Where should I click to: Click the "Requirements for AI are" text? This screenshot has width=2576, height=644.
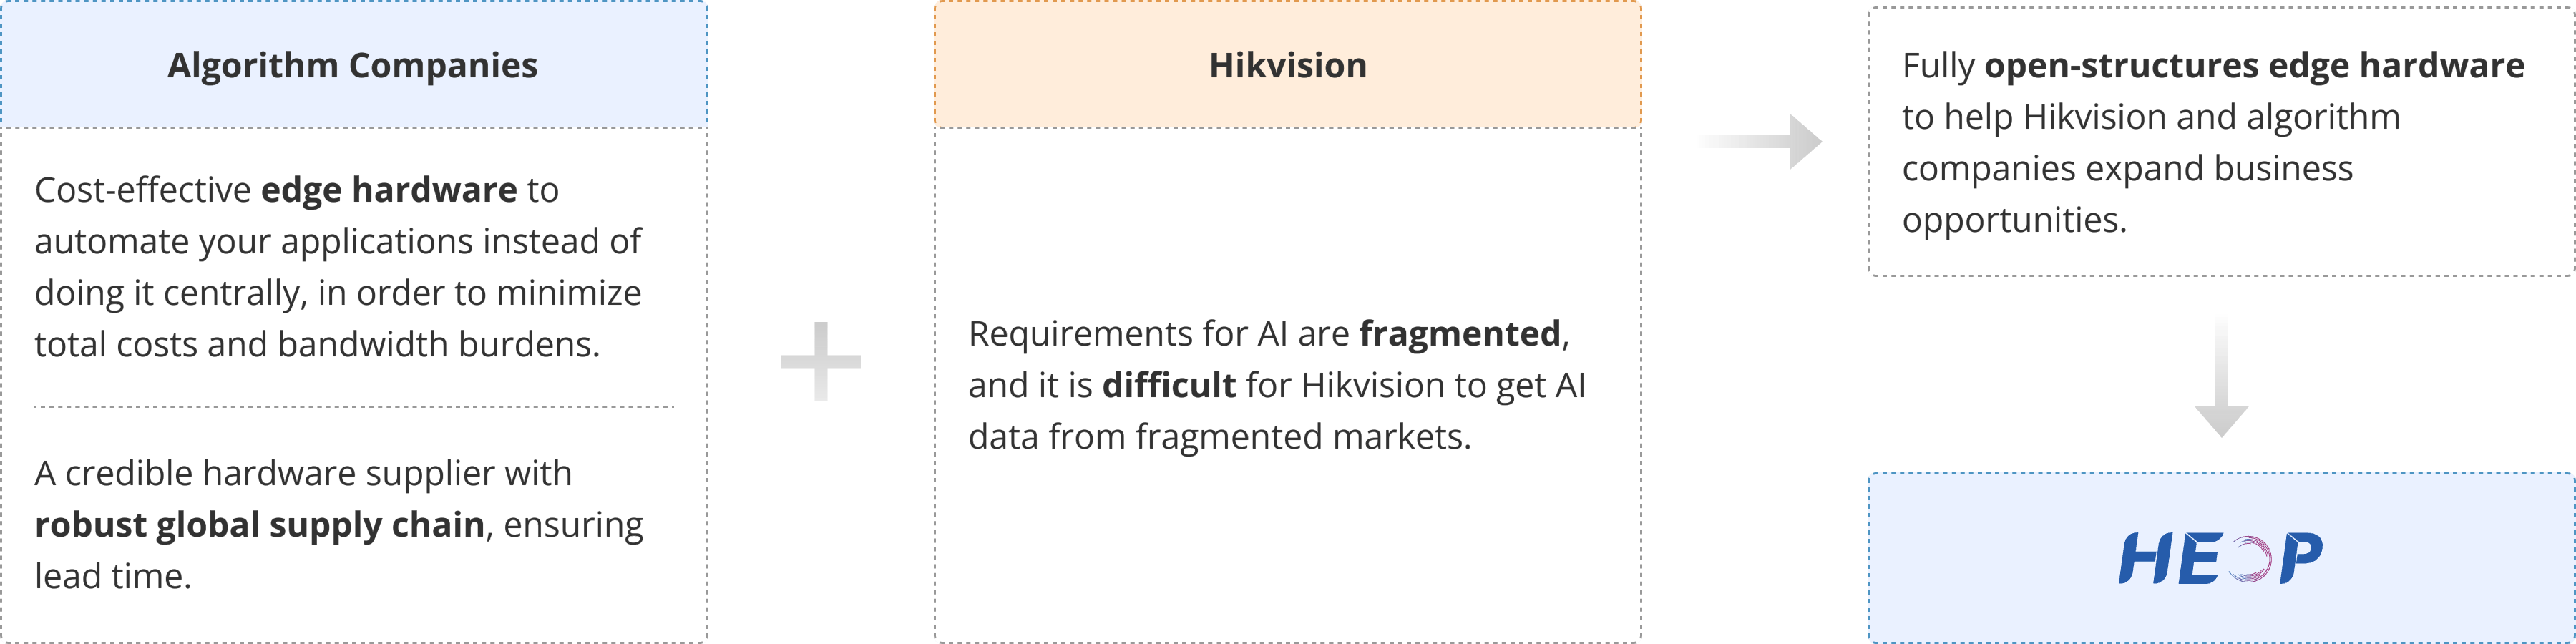[x=1158, y=333]
